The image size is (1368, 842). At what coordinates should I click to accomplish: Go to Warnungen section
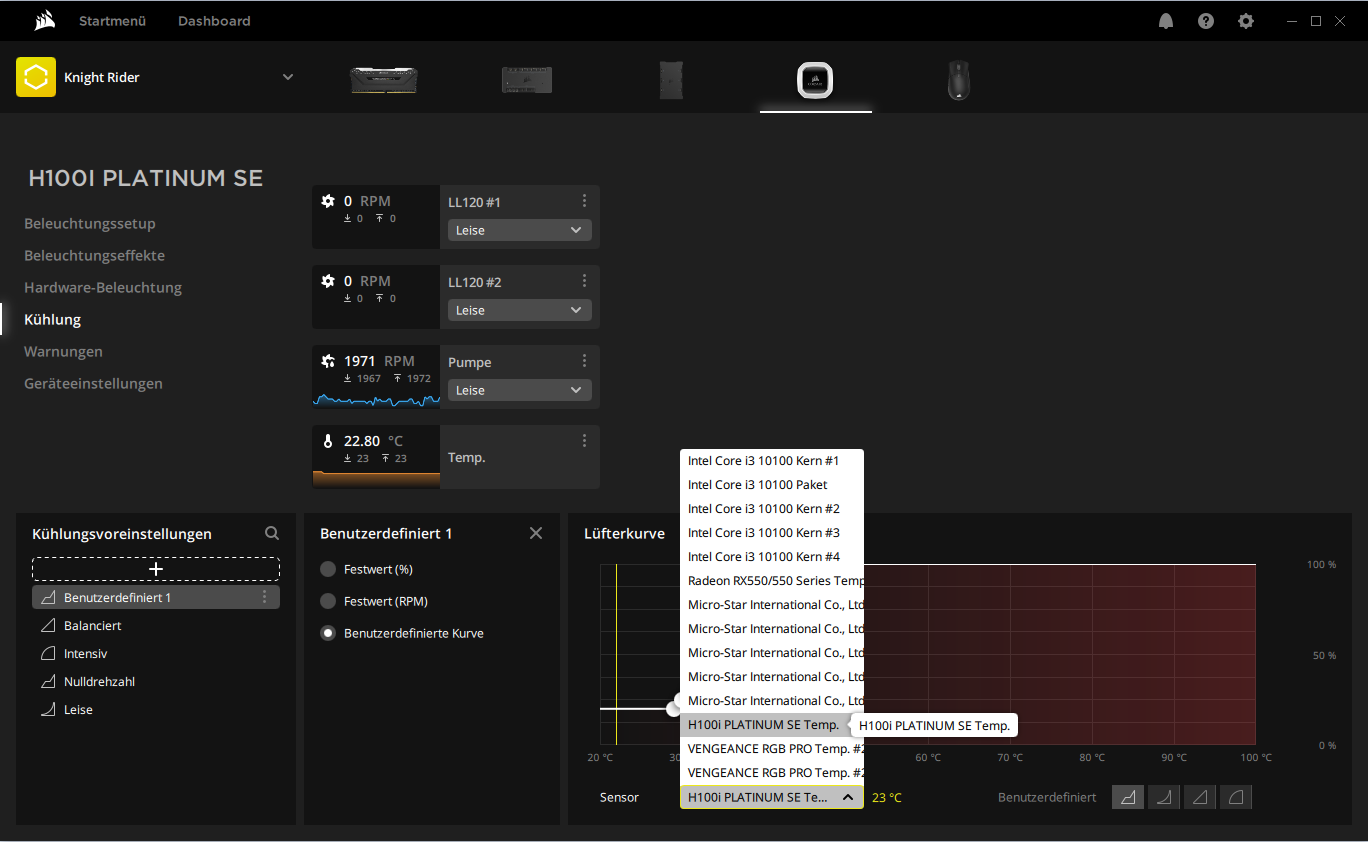[x=63, y=352]
